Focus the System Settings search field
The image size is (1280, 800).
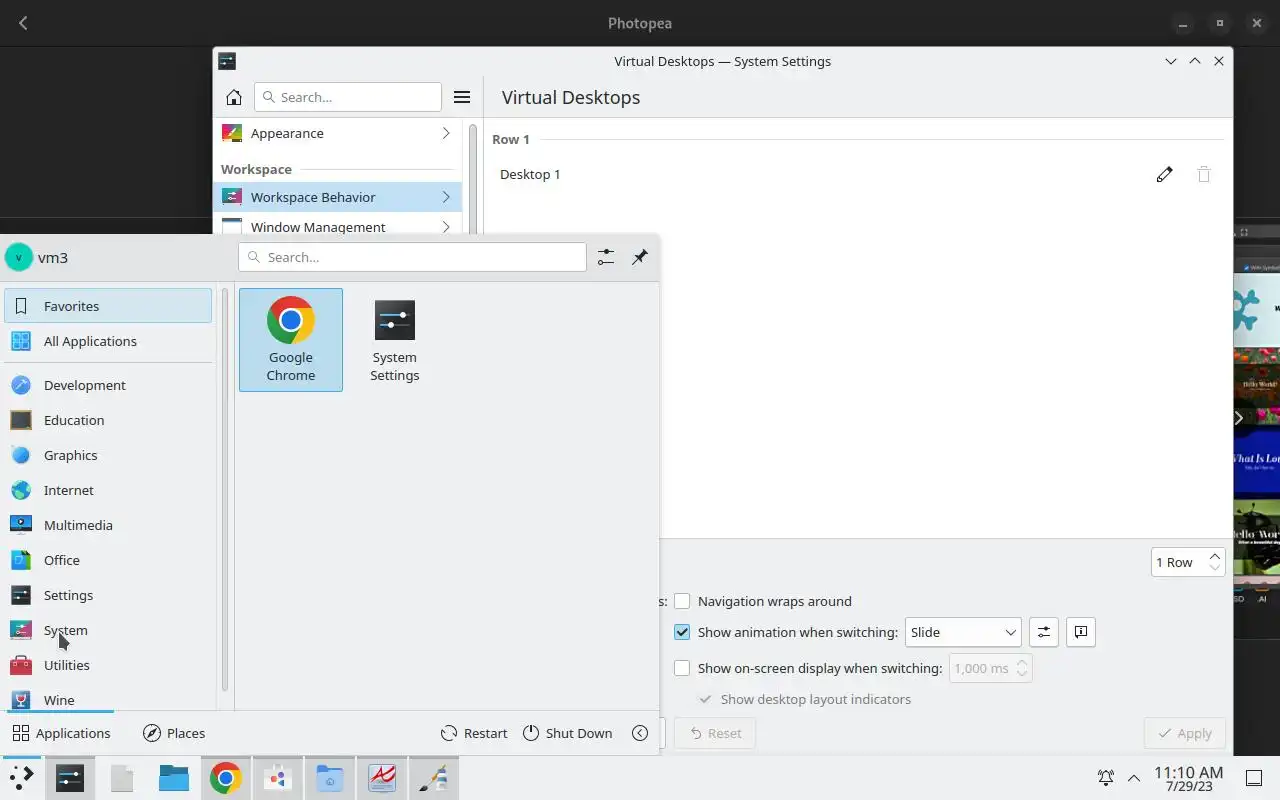pyautogui.click(x=348, y=97)
